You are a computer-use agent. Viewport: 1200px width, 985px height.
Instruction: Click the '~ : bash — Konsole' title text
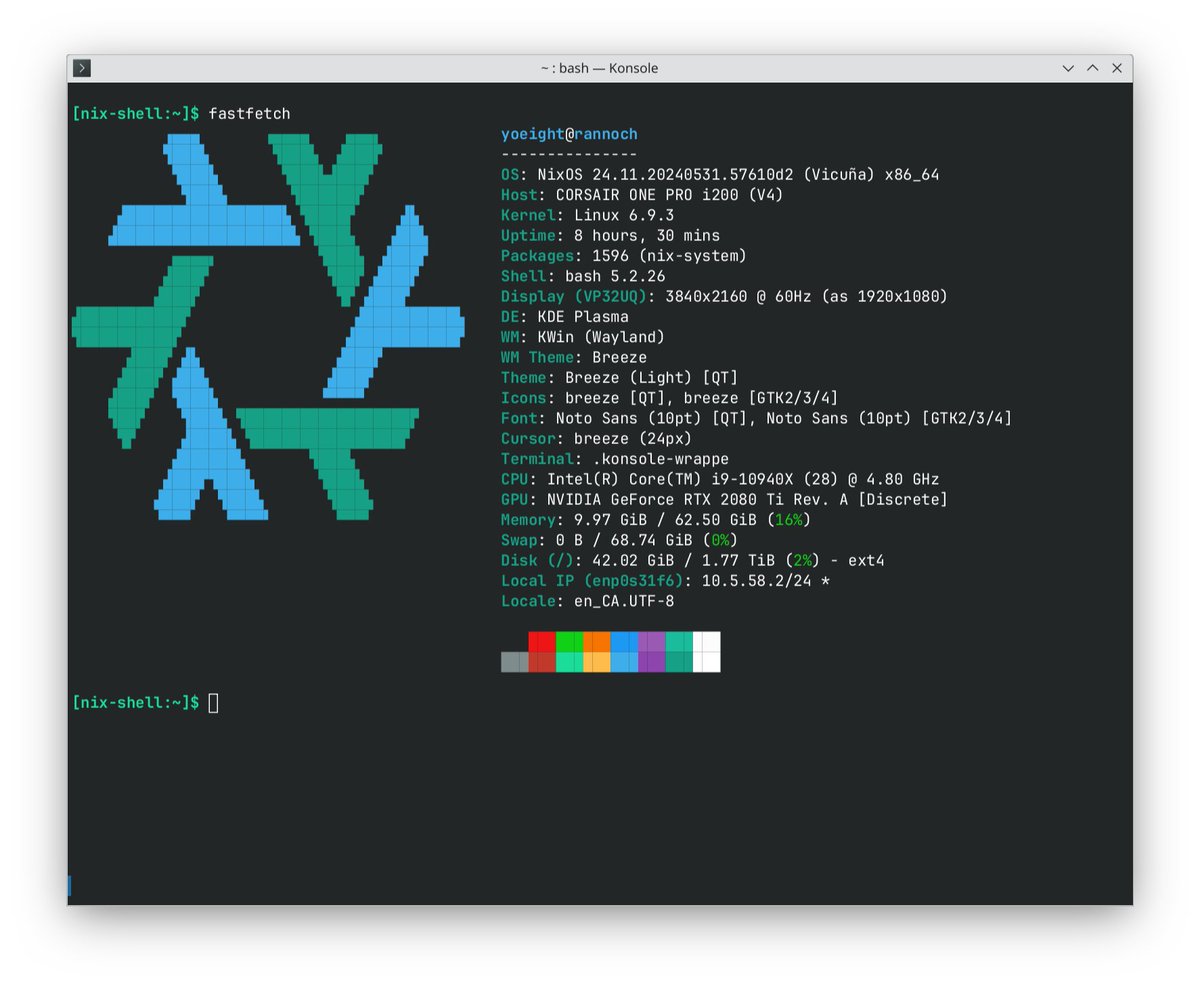click(599, 68)
